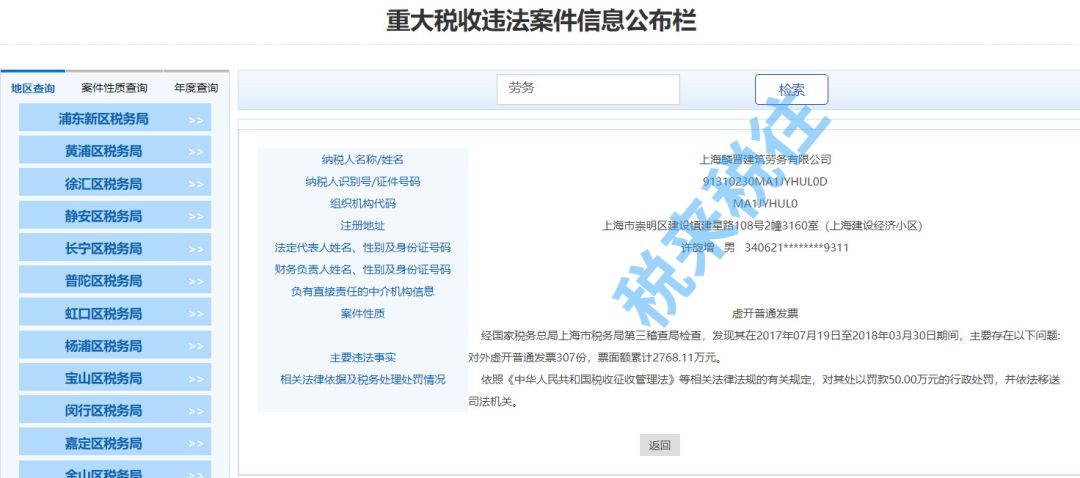
Task: Switch to the 案件性质查询 tab
Action: point(114,88)
